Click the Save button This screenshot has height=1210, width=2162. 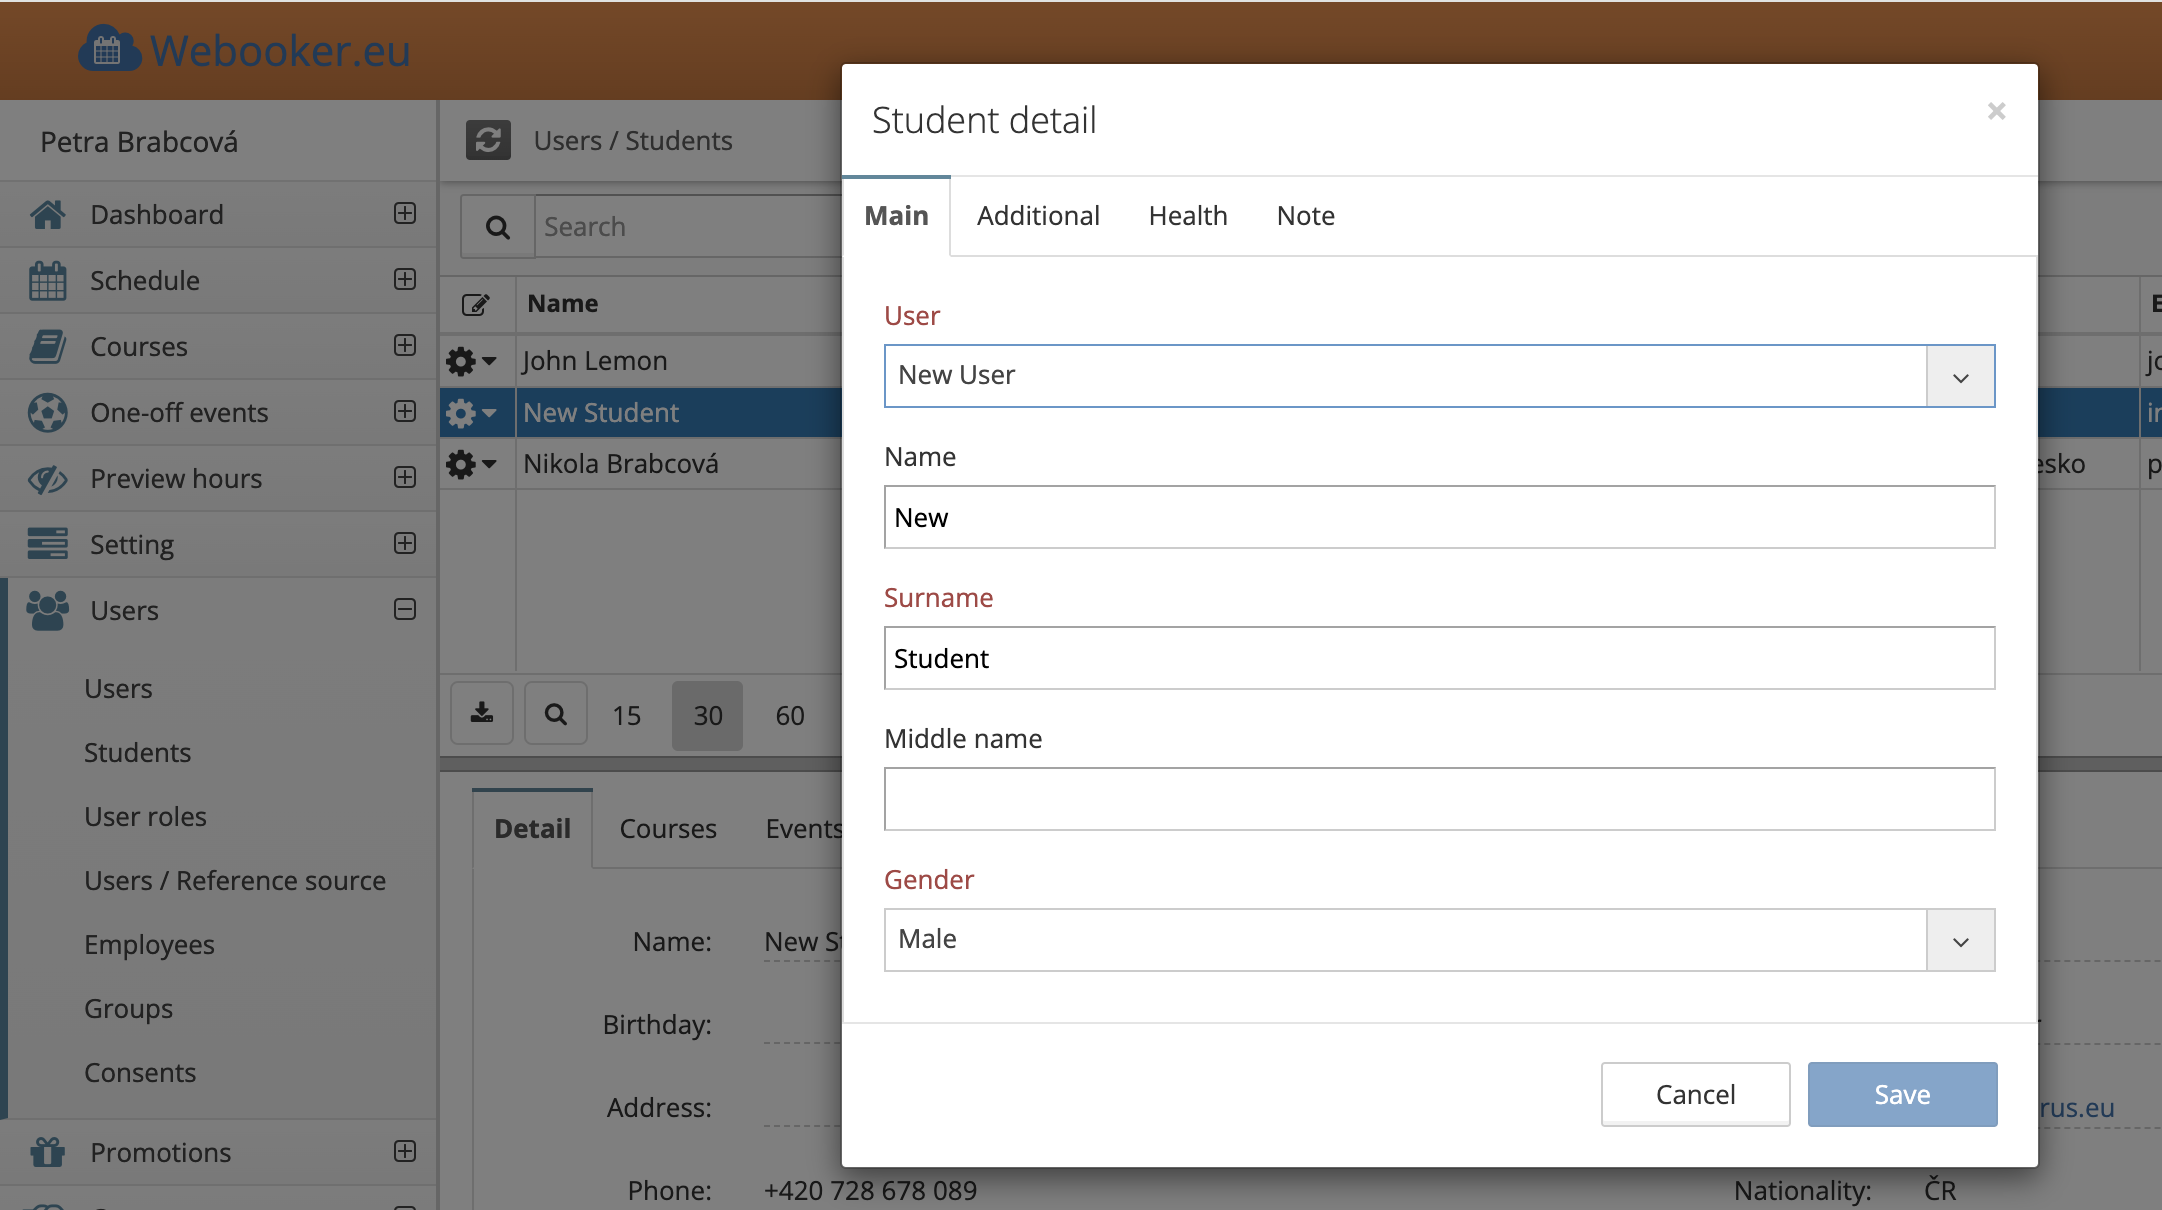click(1902, 1094)
